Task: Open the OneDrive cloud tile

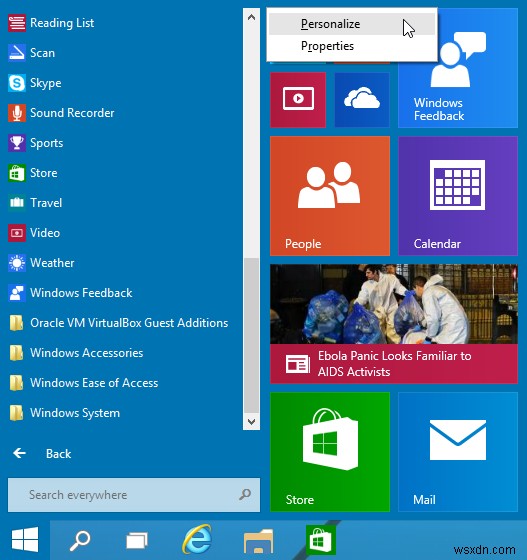Action: 362,100
